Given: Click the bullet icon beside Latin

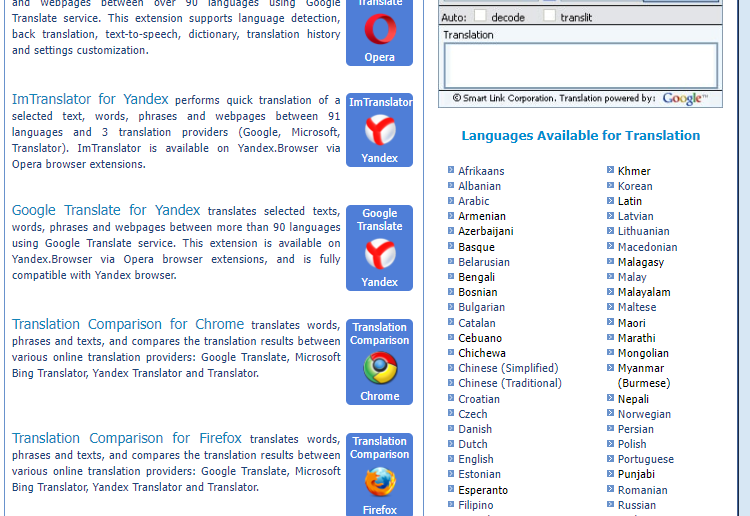Looking at the screenshot, I should pos(610,200).
